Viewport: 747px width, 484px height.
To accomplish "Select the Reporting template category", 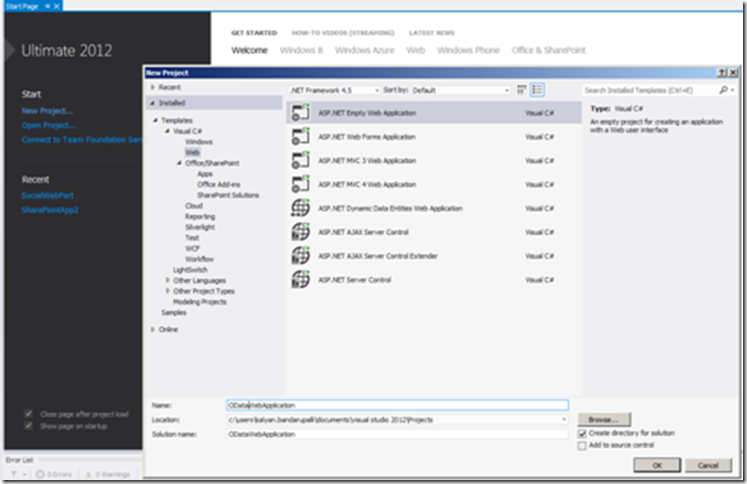I will [x=200, y=216].
